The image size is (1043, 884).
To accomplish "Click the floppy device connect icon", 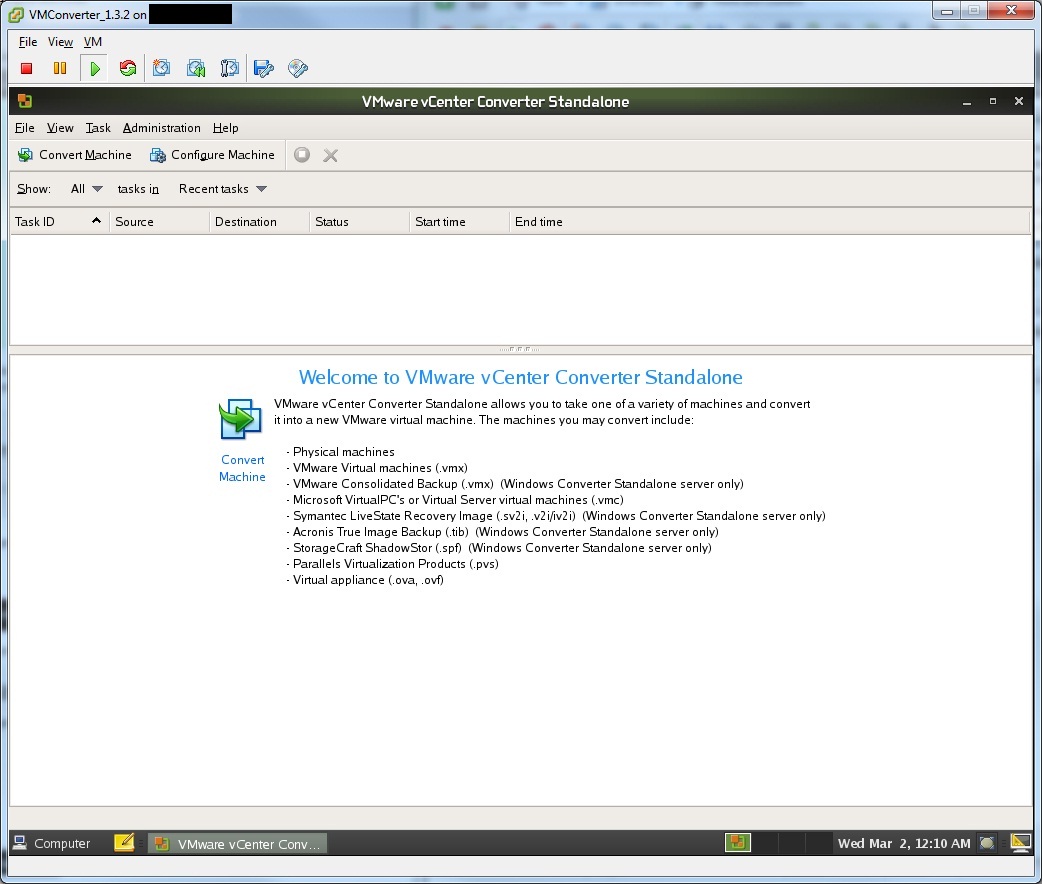I will 263,68.
